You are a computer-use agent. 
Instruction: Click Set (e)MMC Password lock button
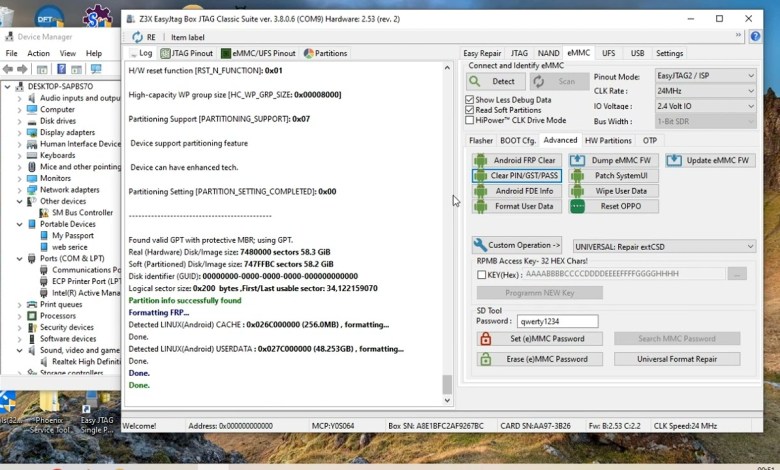[540, 339]
